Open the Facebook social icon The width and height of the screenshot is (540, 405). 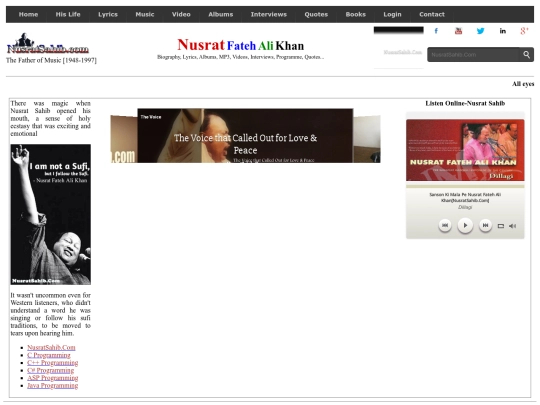click(436, 31)
